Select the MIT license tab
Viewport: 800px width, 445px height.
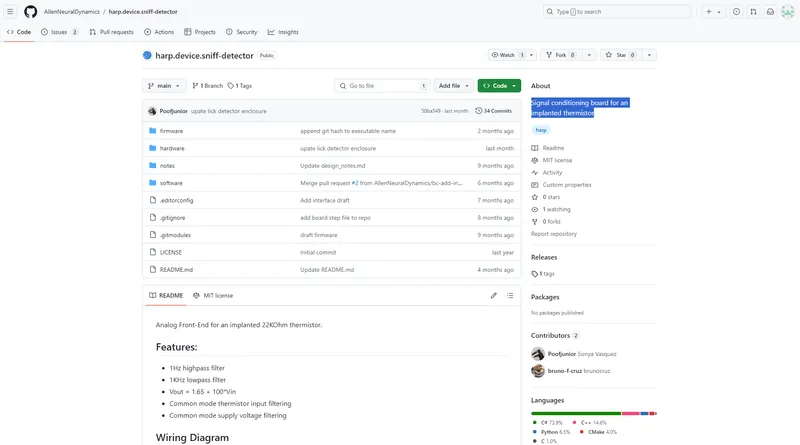point(213,295)
